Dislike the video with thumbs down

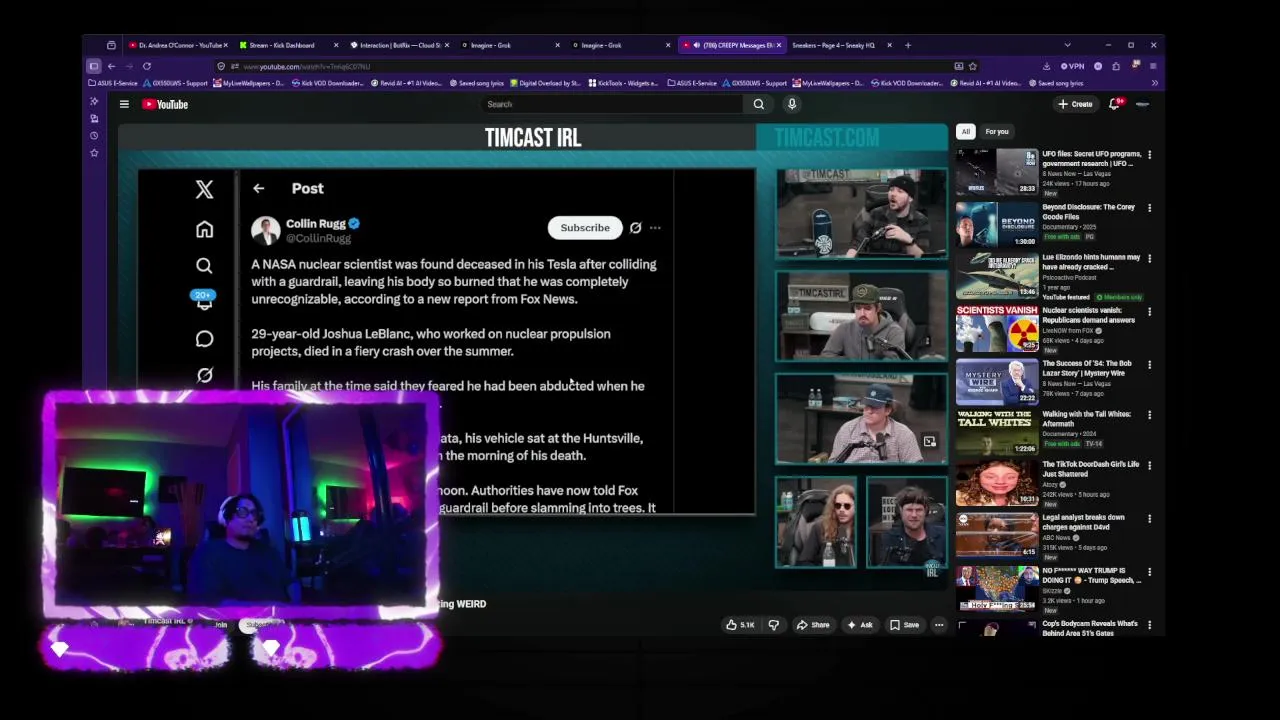(x=773, y=625)
